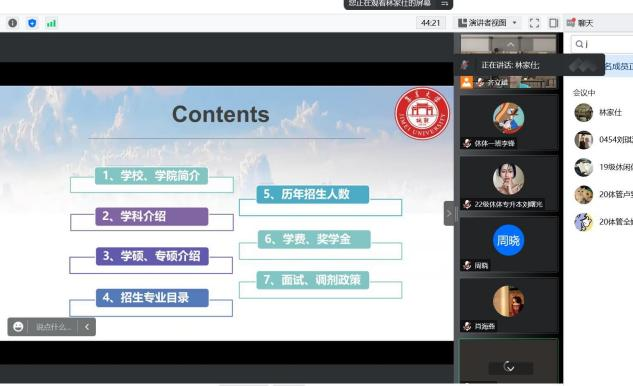Viewport: 633px width, 386px height.
Task: Open the meeting info icon
Action: coord(13,23)
